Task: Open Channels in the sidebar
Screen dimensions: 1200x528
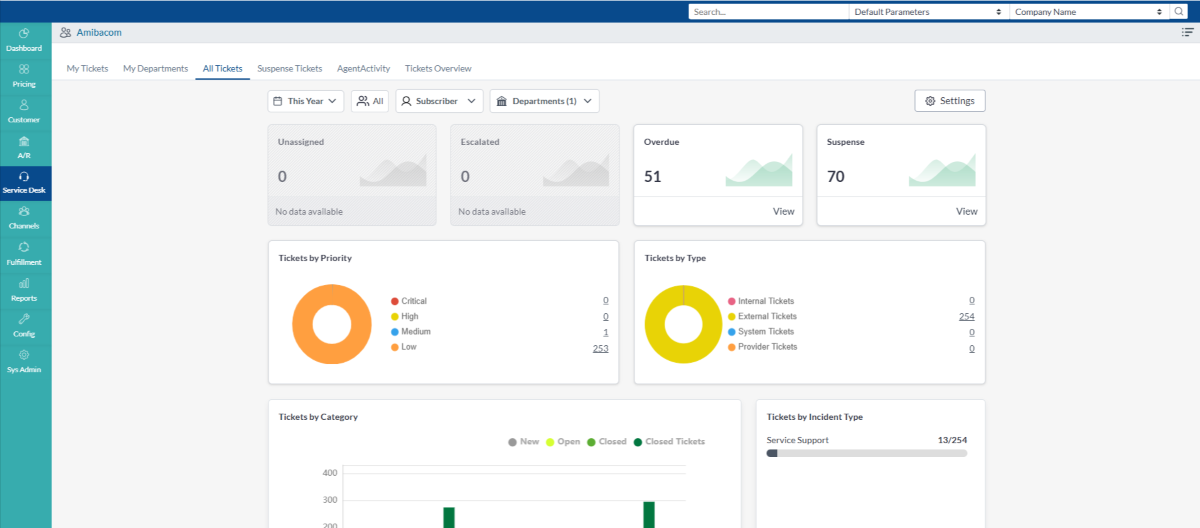Action: point(24,217)
